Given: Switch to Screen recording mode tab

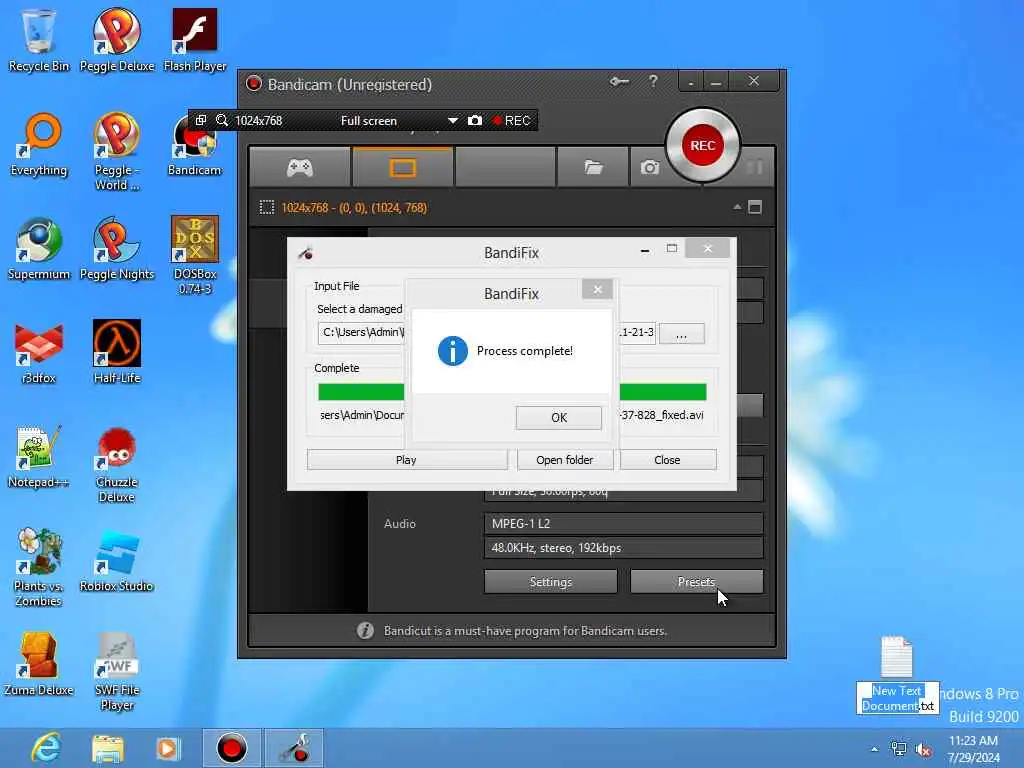Looking at the screenshot, I should tap(403, 168).
